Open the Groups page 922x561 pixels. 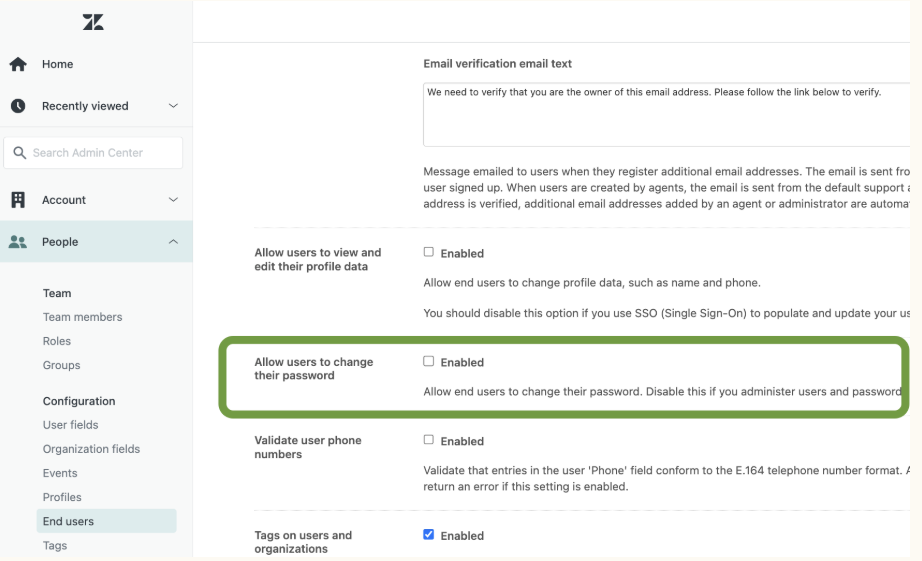coord(61,365)
